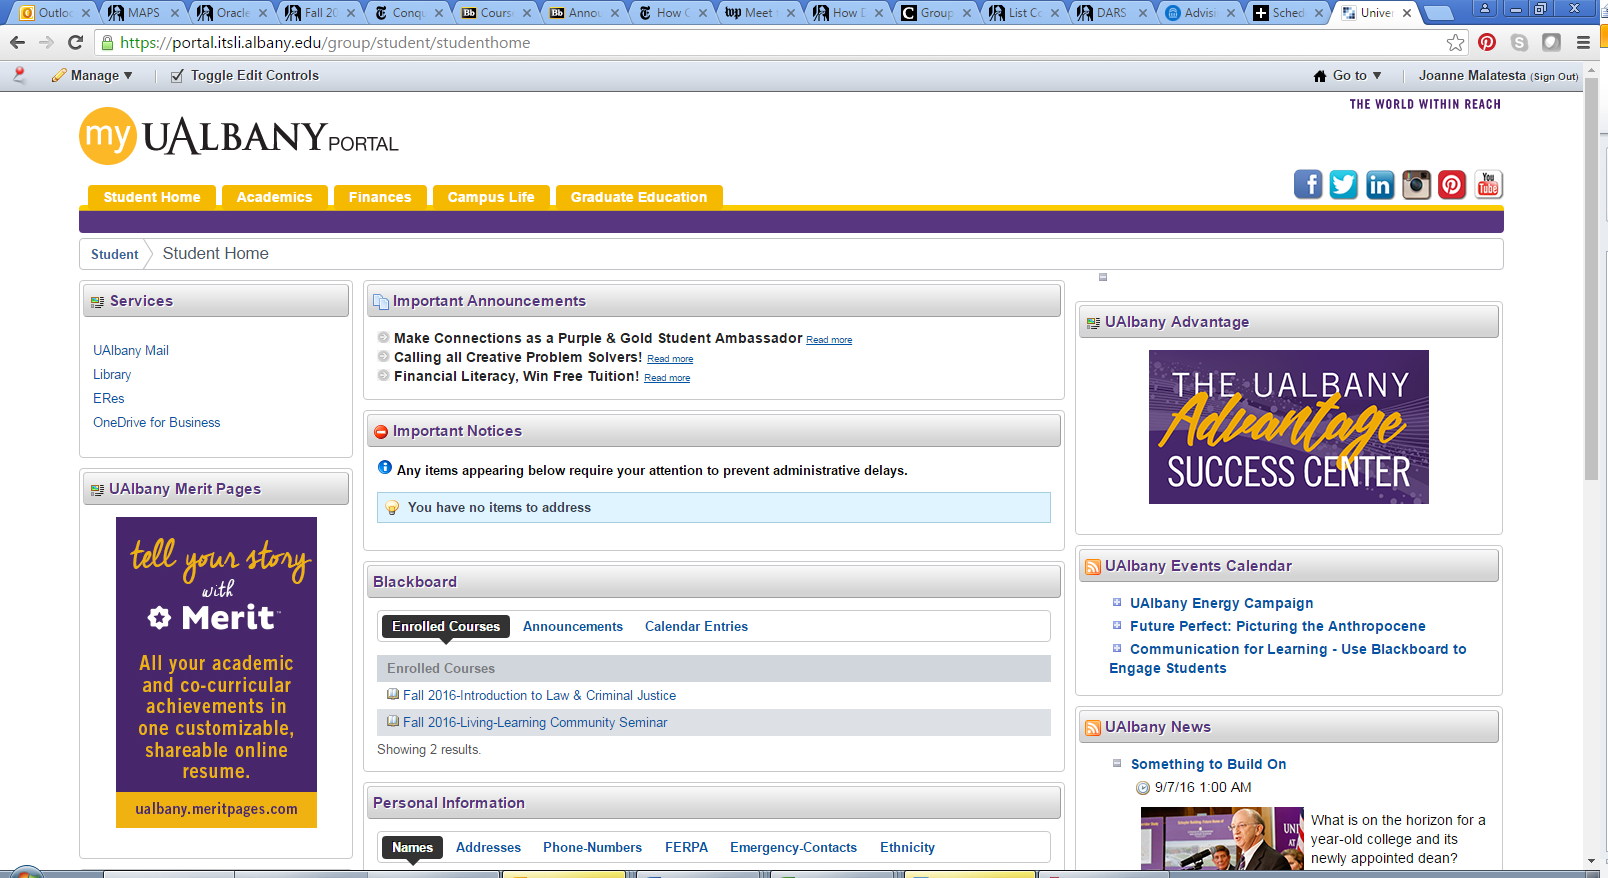The height and width of the screenshot is (878, 1608).
Task: Expand the Financial Literacy announcement bullet
Action: (x=383, y=375)
